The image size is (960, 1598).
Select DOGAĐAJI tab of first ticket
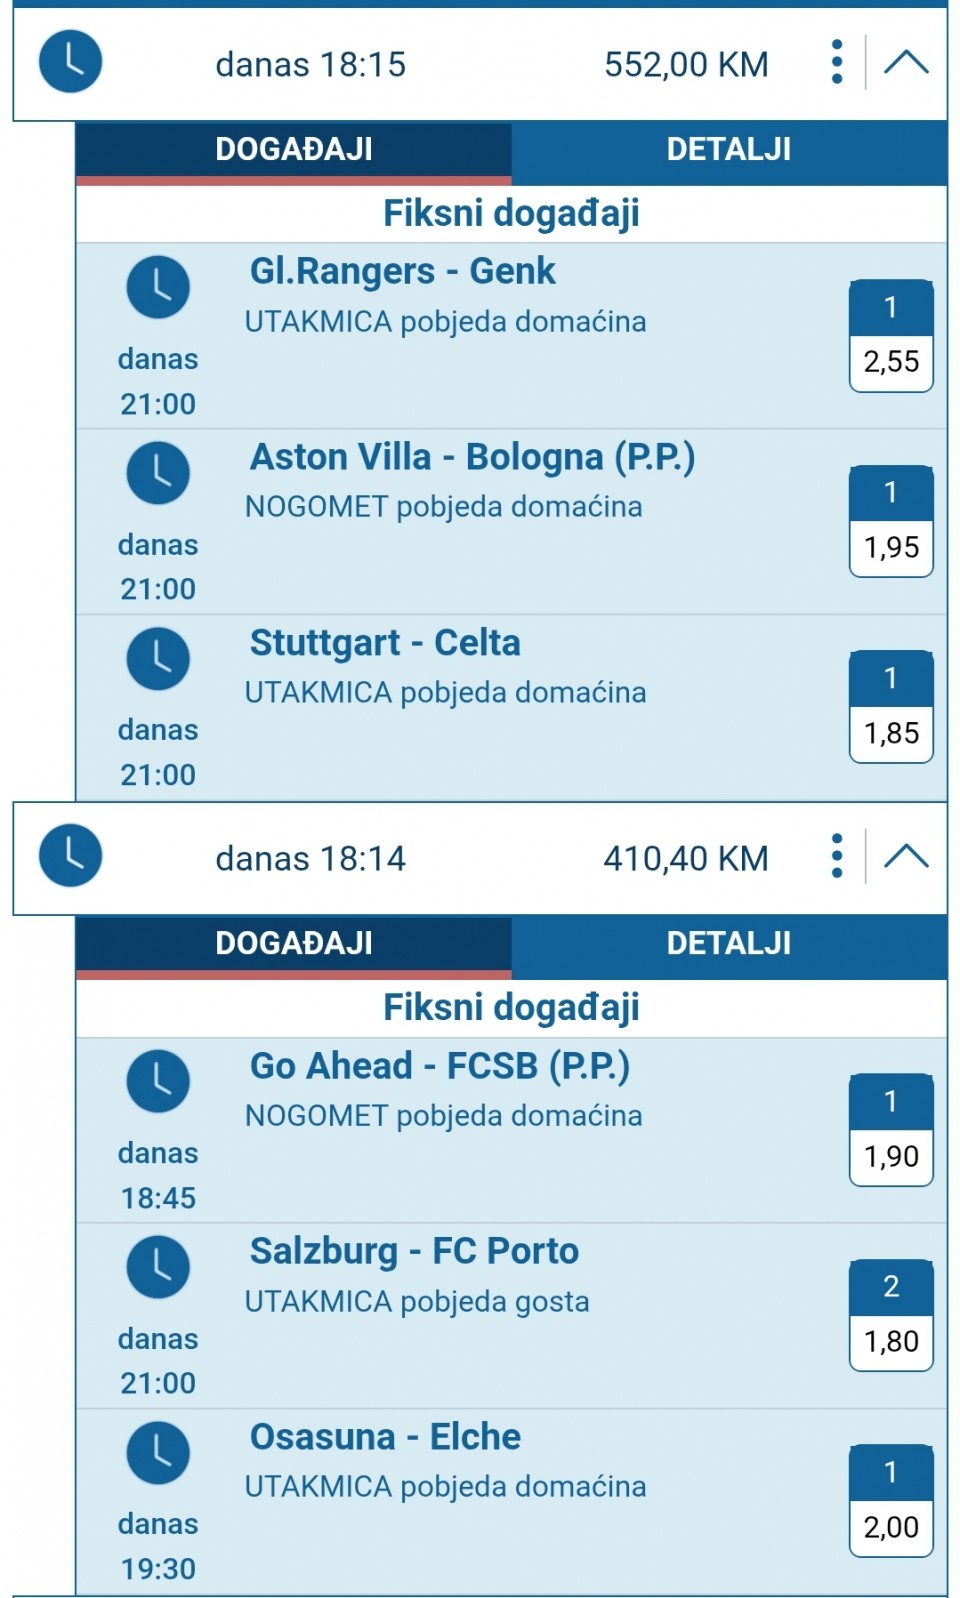294,150
